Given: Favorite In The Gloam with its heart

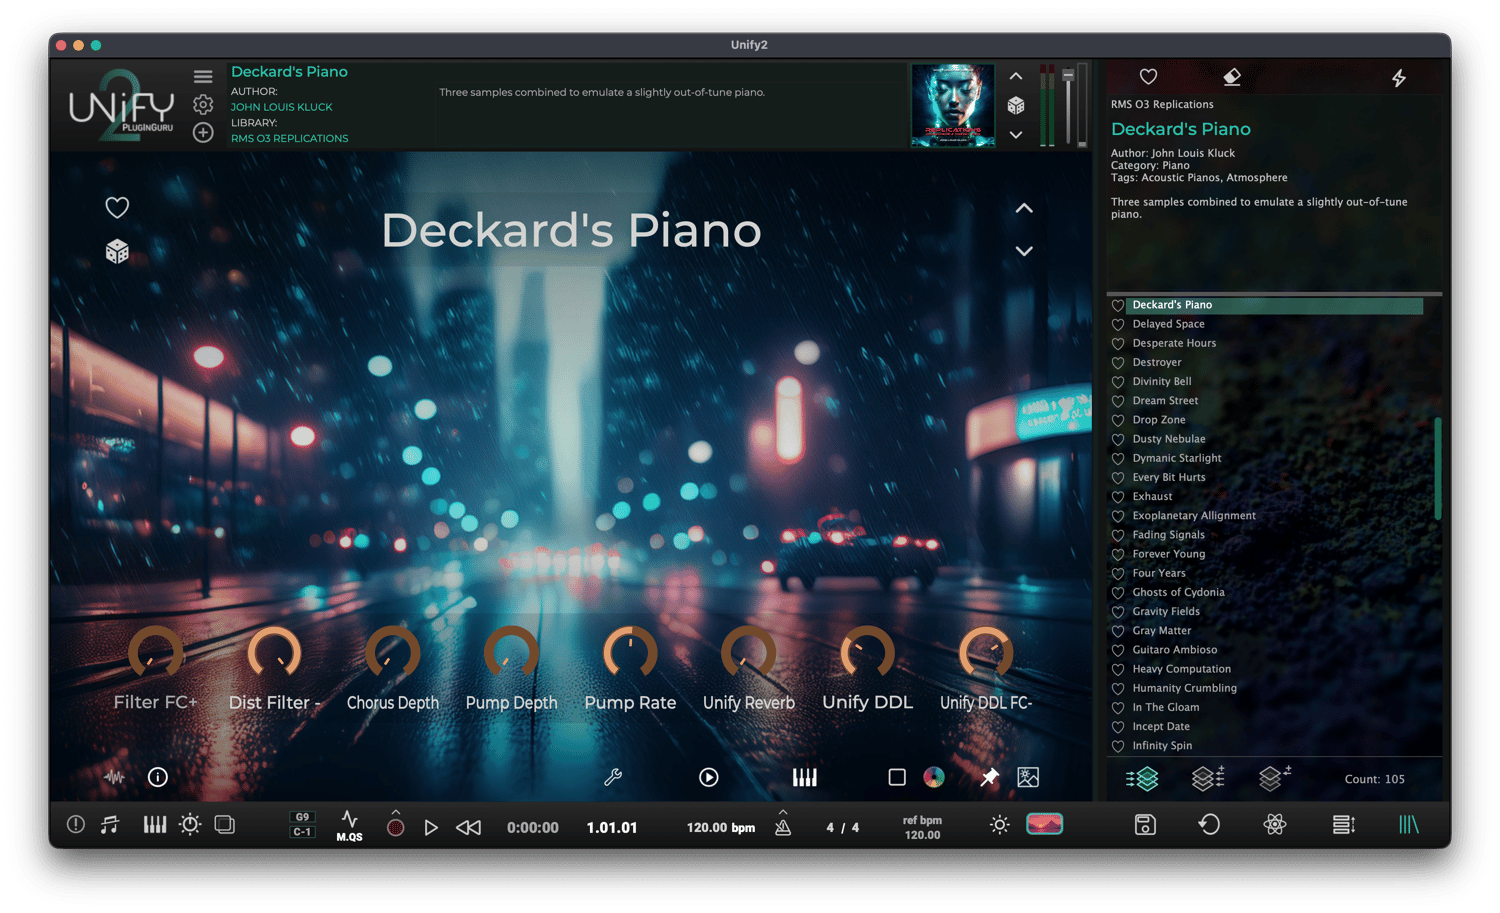Looking at the screenshot, I should [1118, 708].
